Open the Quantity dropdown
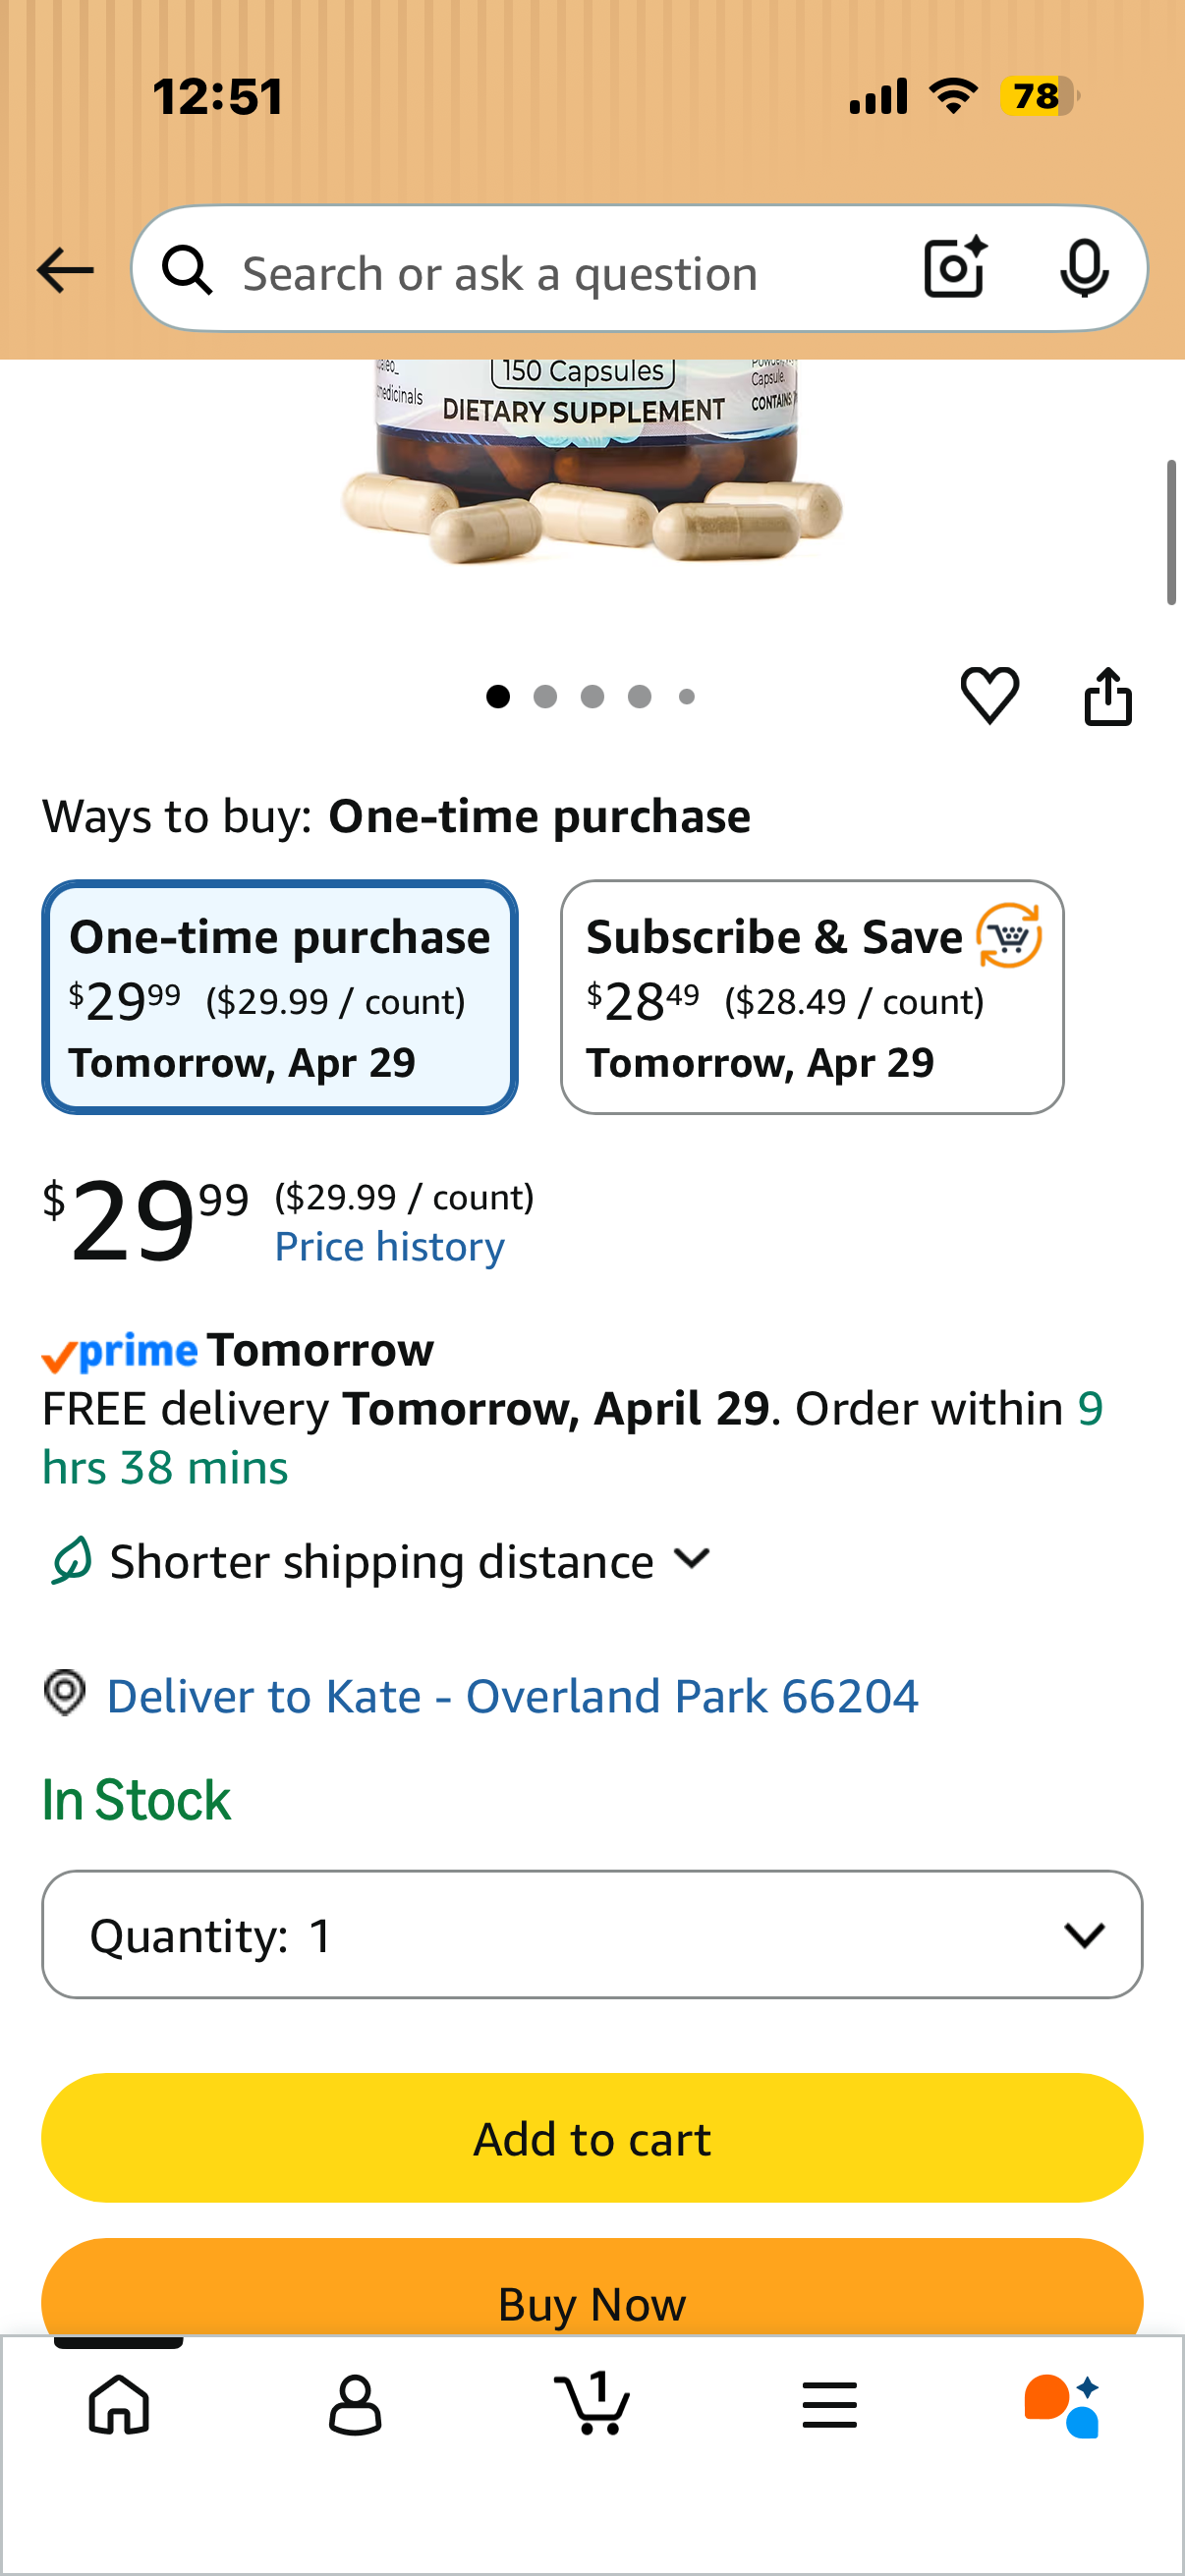1185x2576 pixels. click(x=592, y=1935)
